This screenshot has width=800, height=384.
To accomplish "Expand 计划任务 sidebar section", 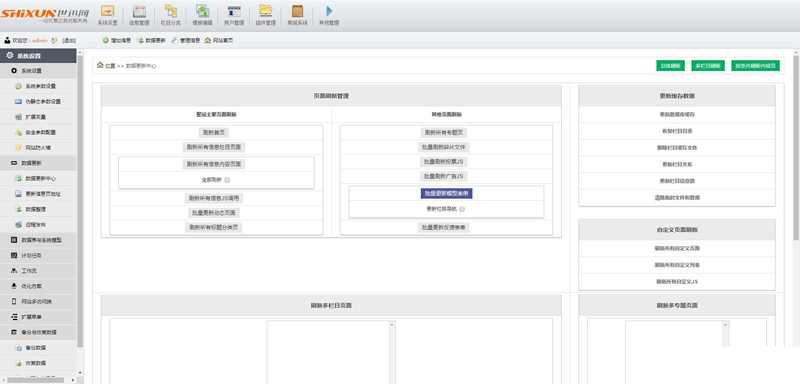I will (x=38, y=255).
